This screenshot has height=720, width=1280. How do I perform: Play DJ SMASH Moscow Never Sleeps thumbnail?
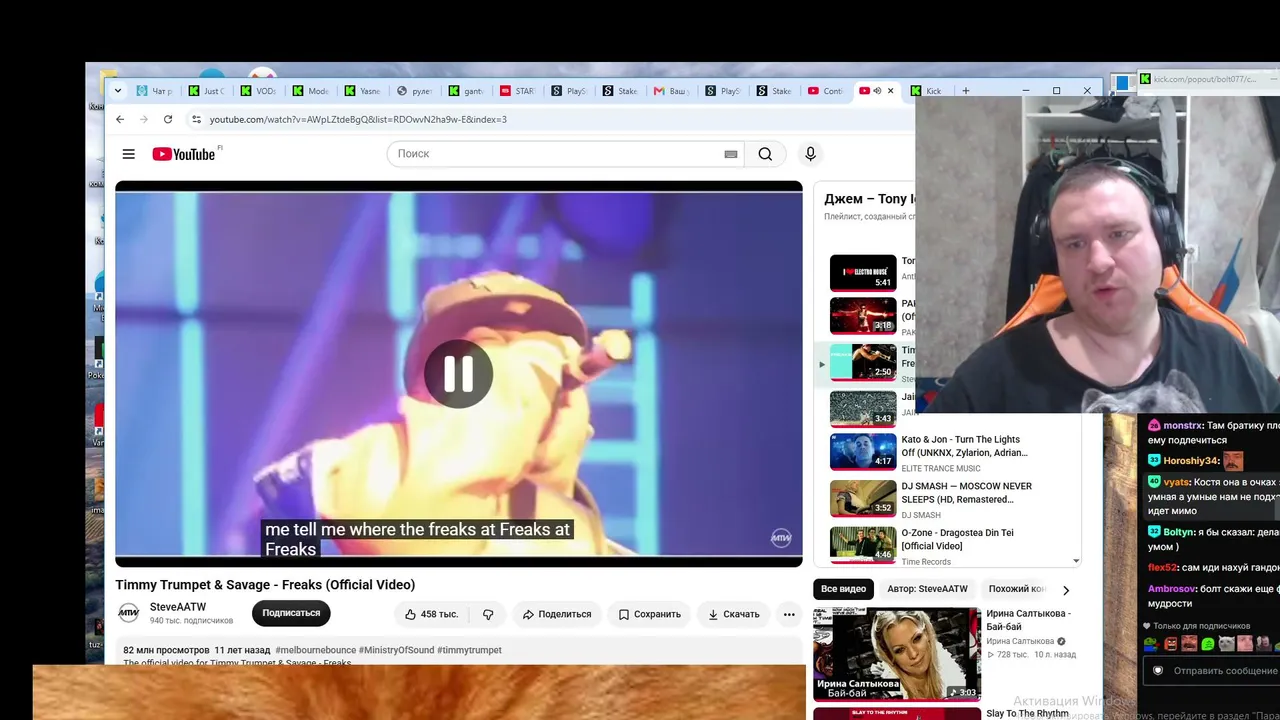coord(863,498)
